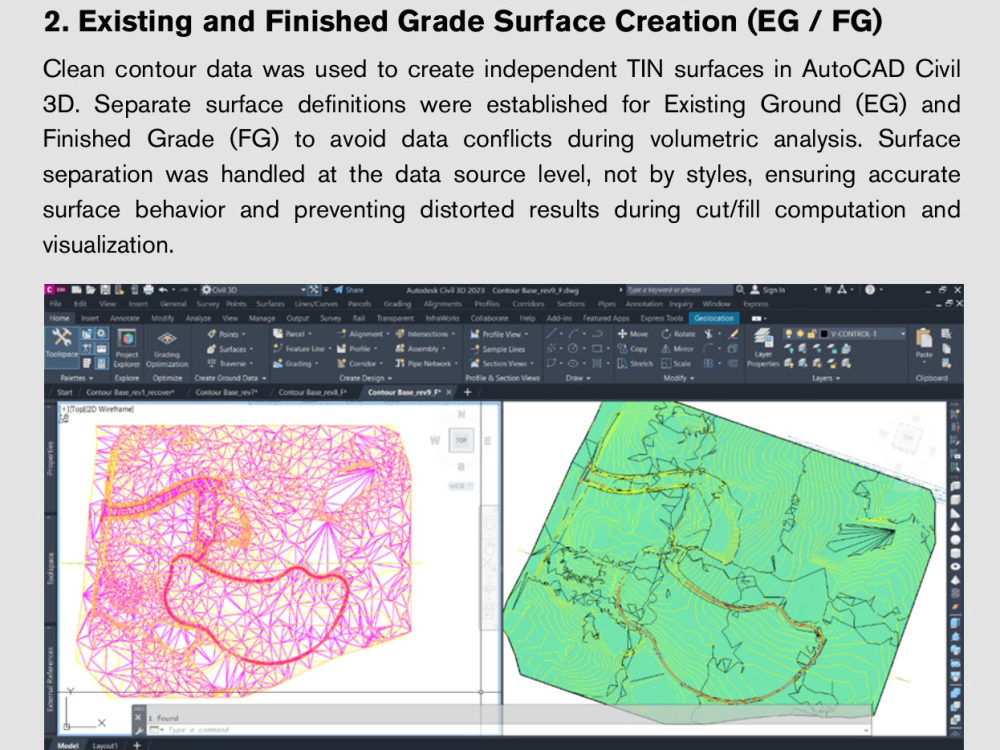Screen dimensions: 1000x750
Task: Switch to the Home ribbon tab
Action: click(59, 318)
